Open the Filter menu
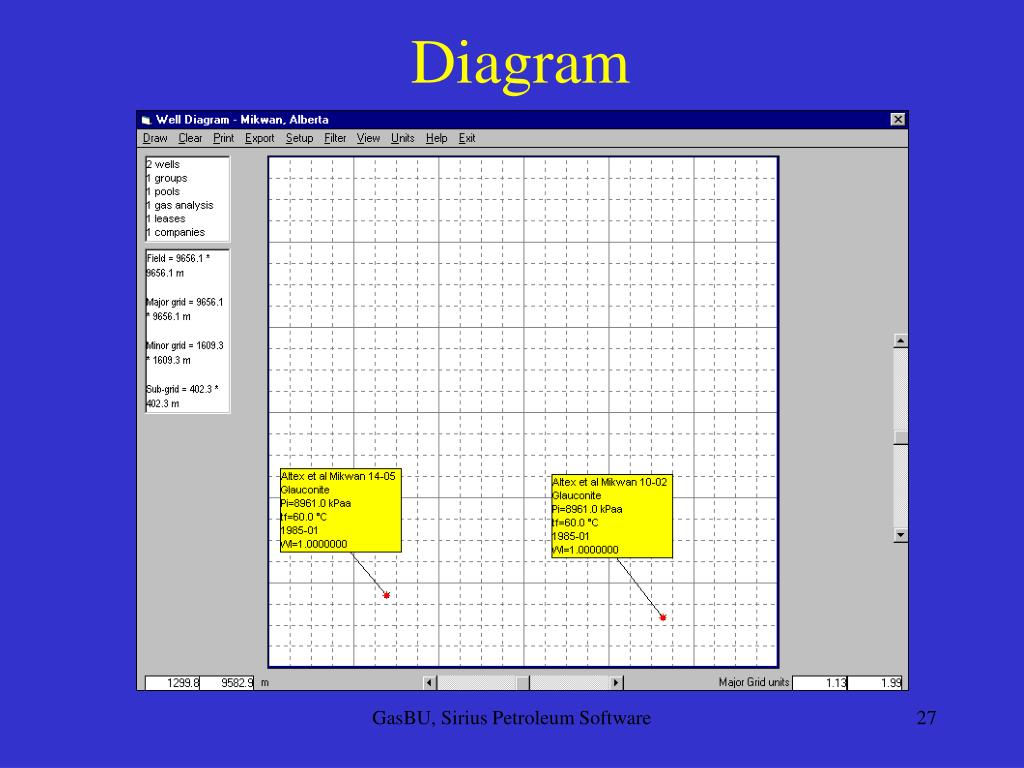The width and height of the screenshot is (1024, 768). 335,138
